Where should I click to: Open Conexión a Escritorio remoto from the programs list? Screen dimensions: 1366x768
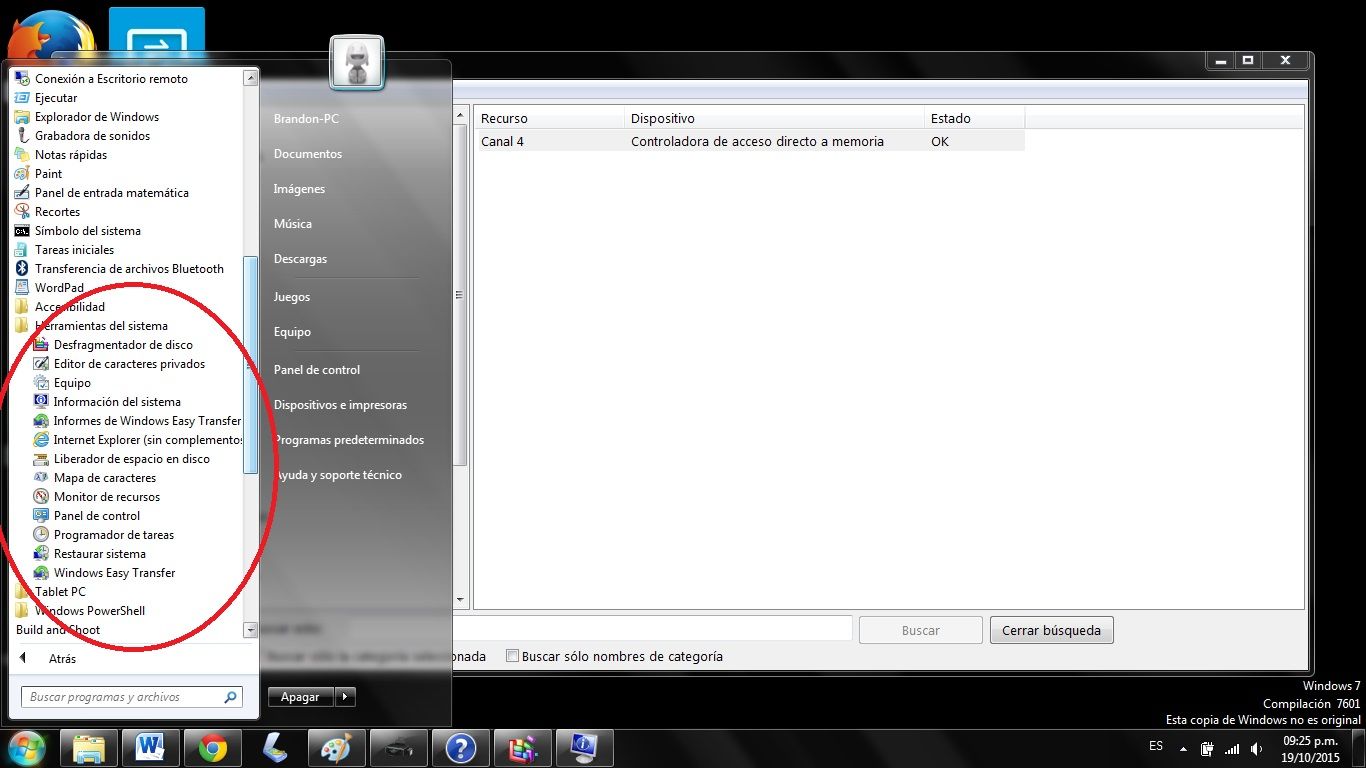click(110, 79)
